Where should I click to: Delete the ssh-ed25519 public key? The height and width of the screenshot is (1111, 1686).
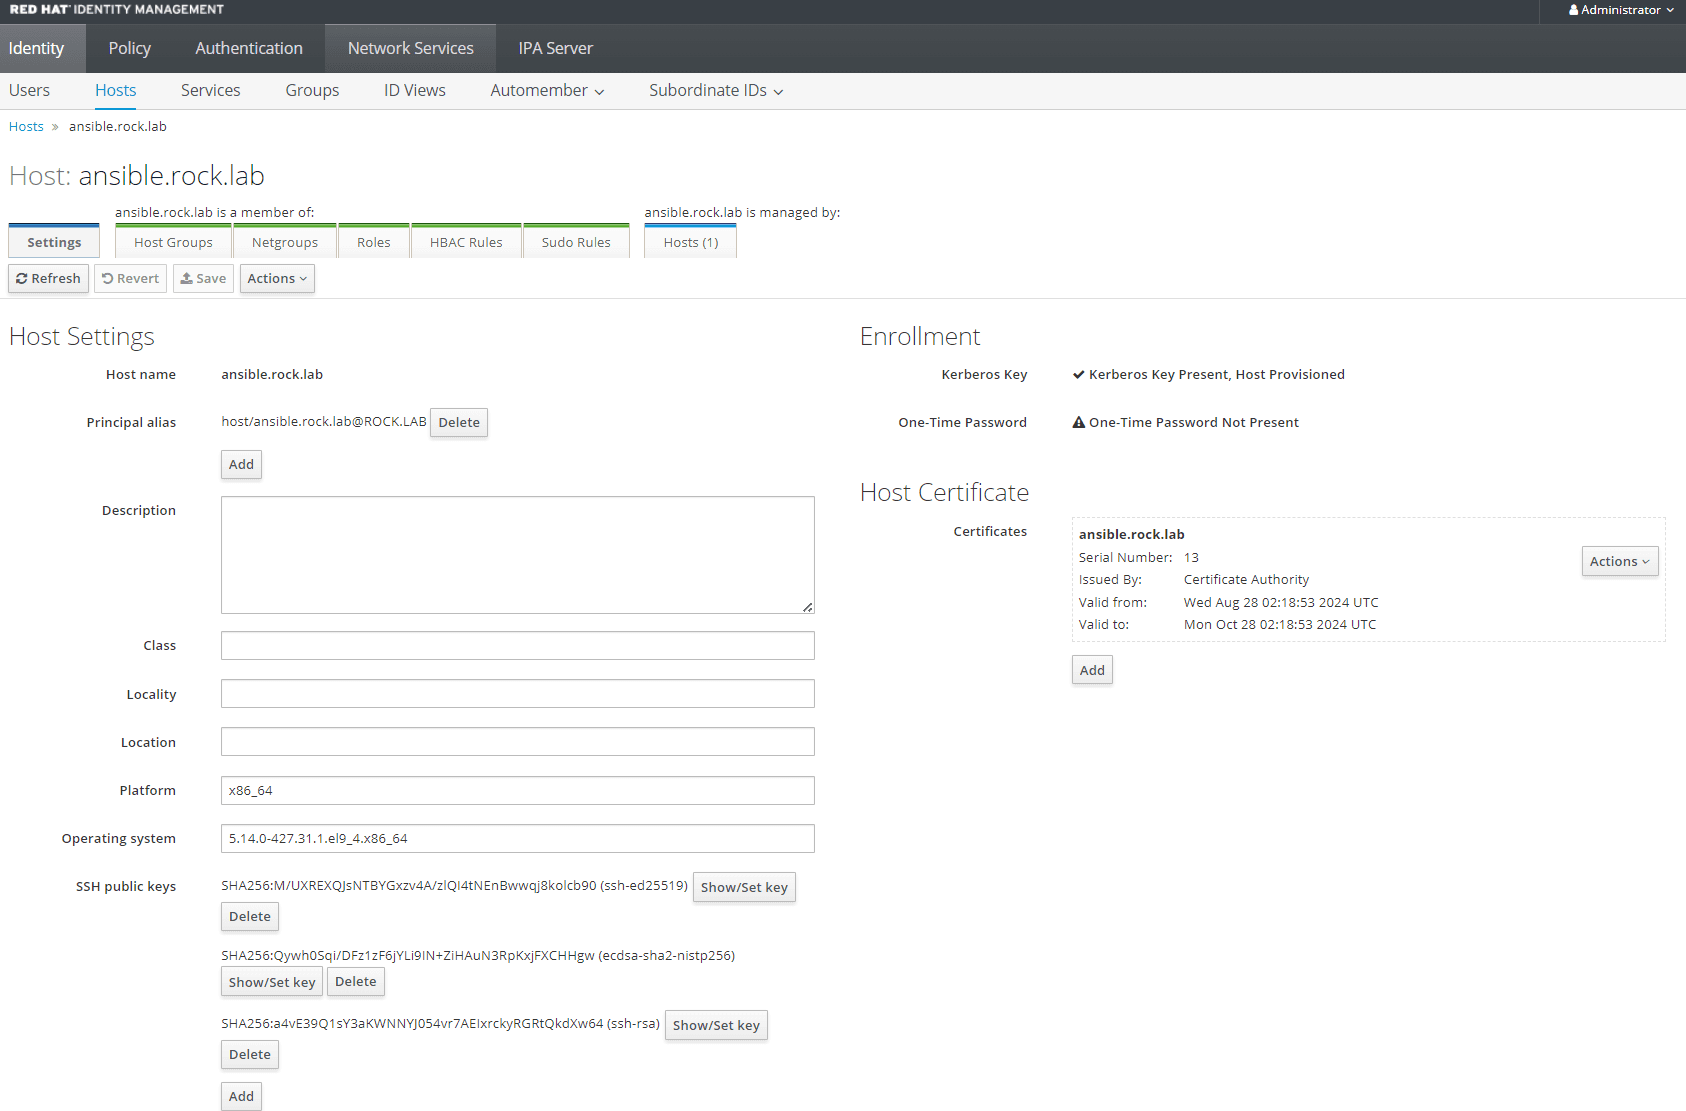pos(250,916)
